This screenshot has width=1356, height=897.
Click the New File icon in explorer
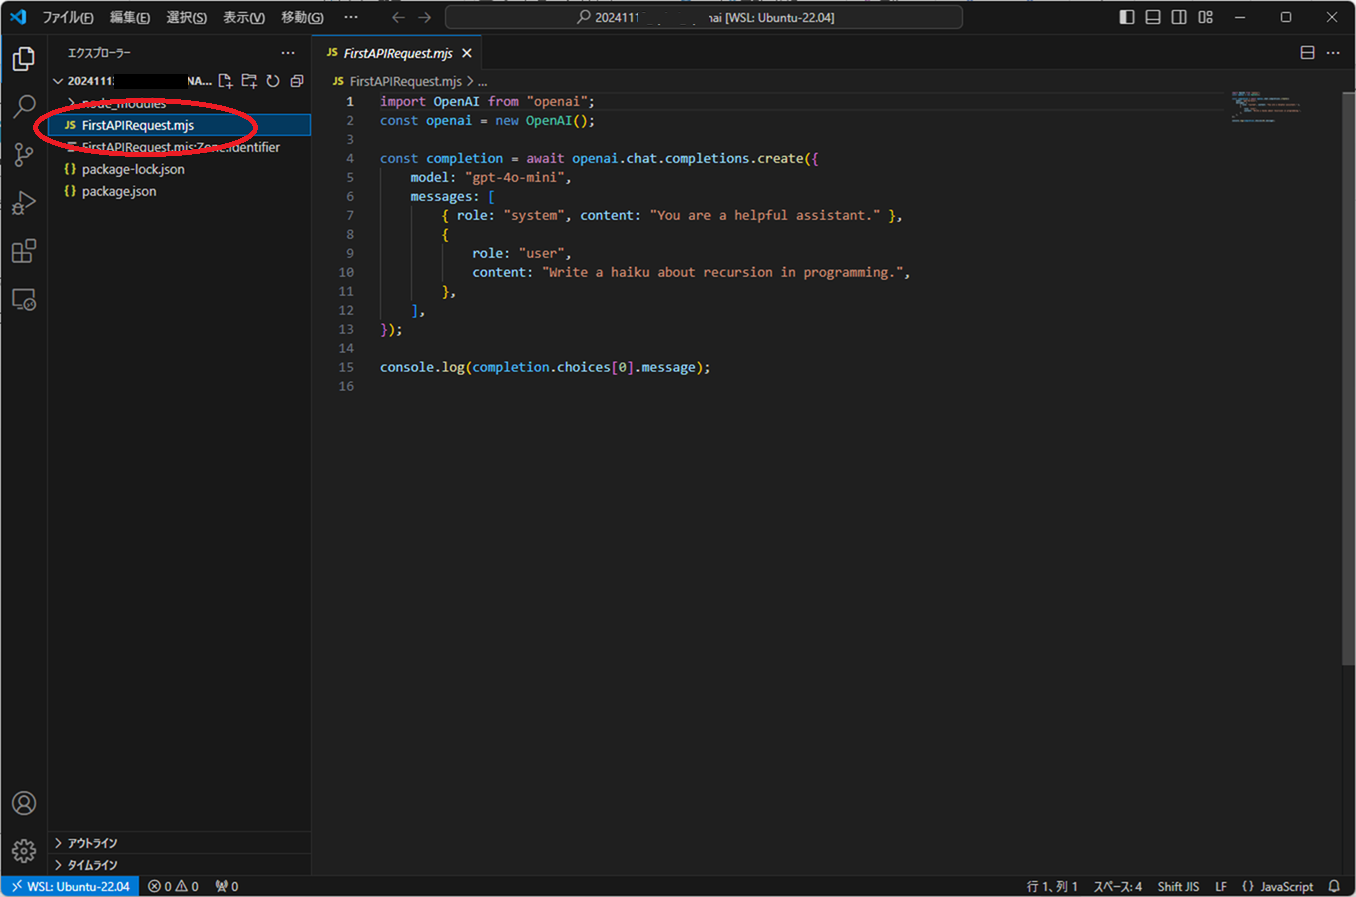coord(225,81)
